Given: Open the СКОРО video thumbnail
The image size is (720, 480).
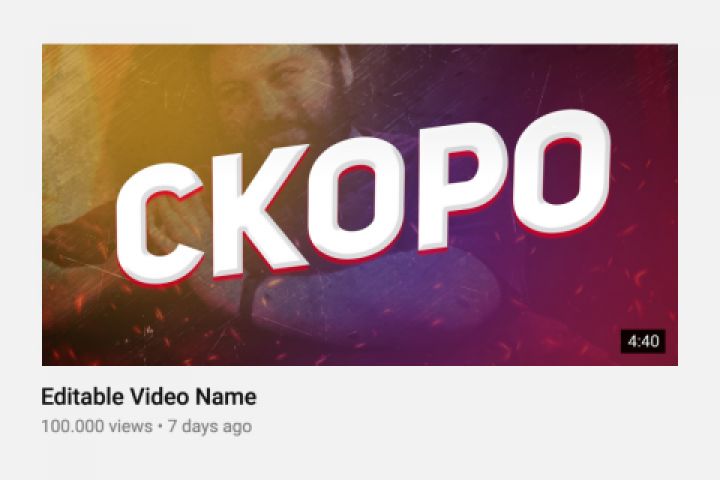Looking at the screenshot, I should pyautogui.click(x=360, y=205).
